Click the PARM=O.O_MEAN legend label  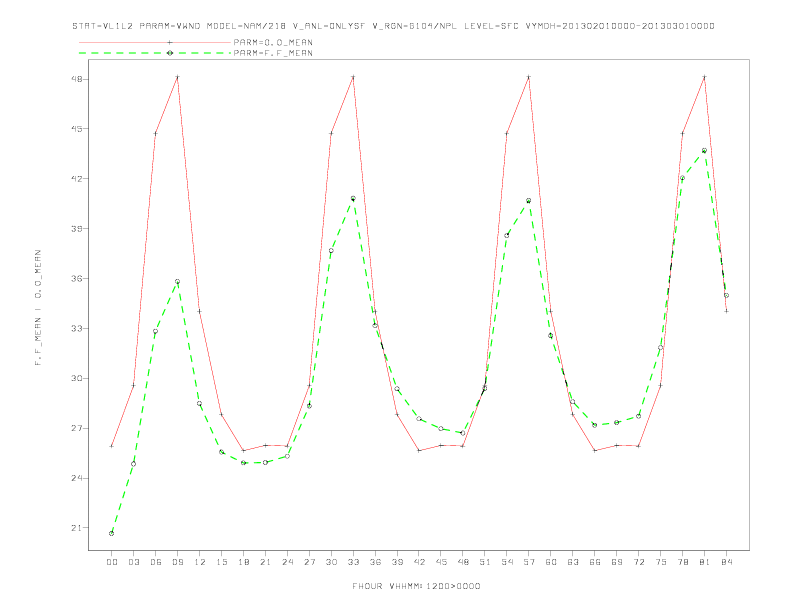click(273, 42)
